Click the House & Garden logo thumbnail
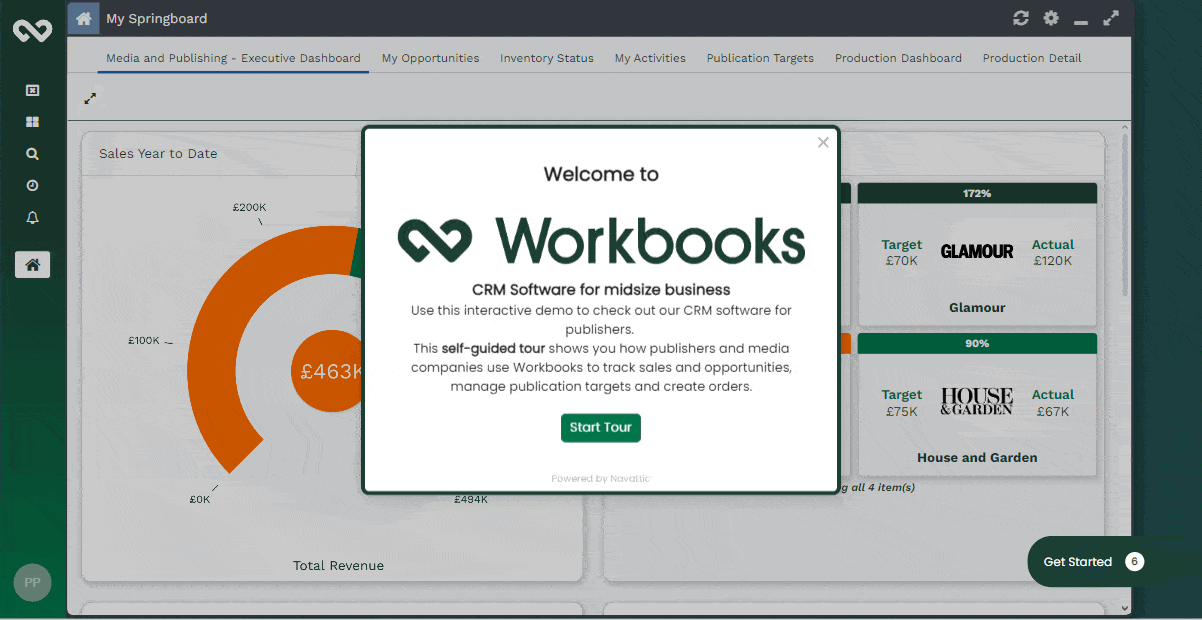The width and height of the screenshot is (1202, 620). tap(977, 401)
